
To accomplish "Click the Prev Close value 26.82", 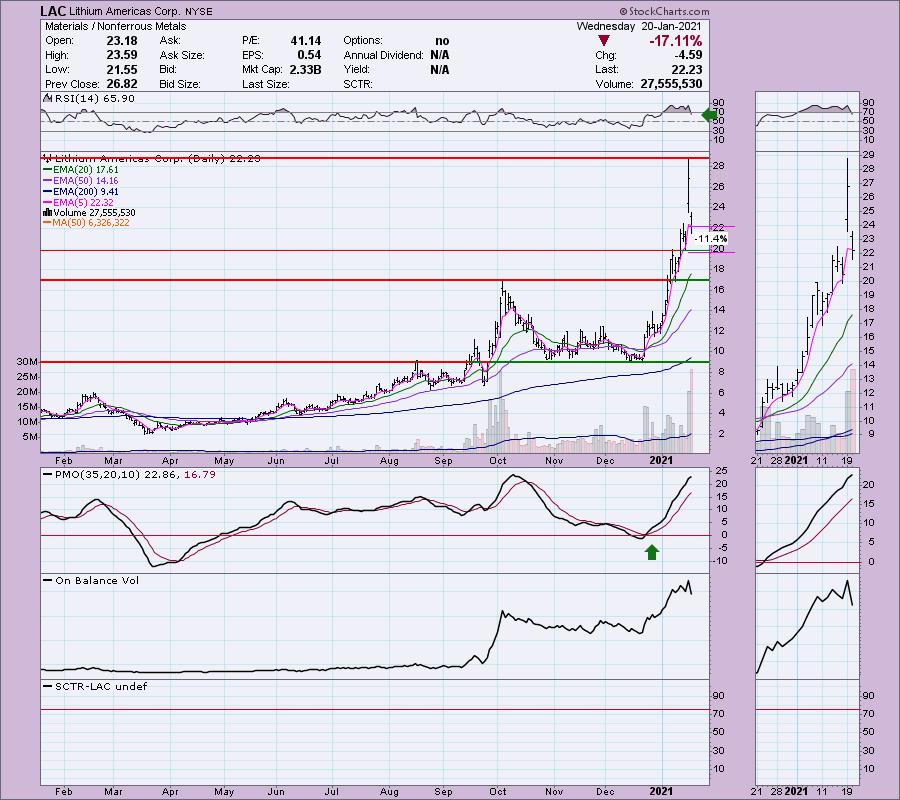I will coord(122,84).
